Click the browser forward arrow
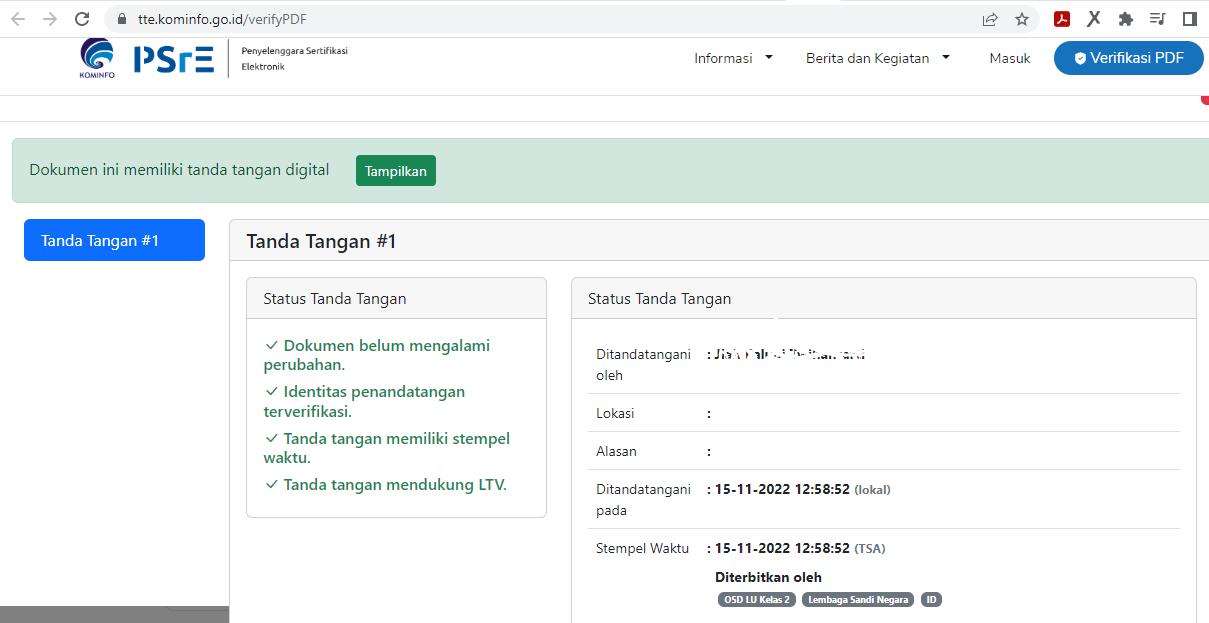 pyautogui.click(x=50, y=19)
